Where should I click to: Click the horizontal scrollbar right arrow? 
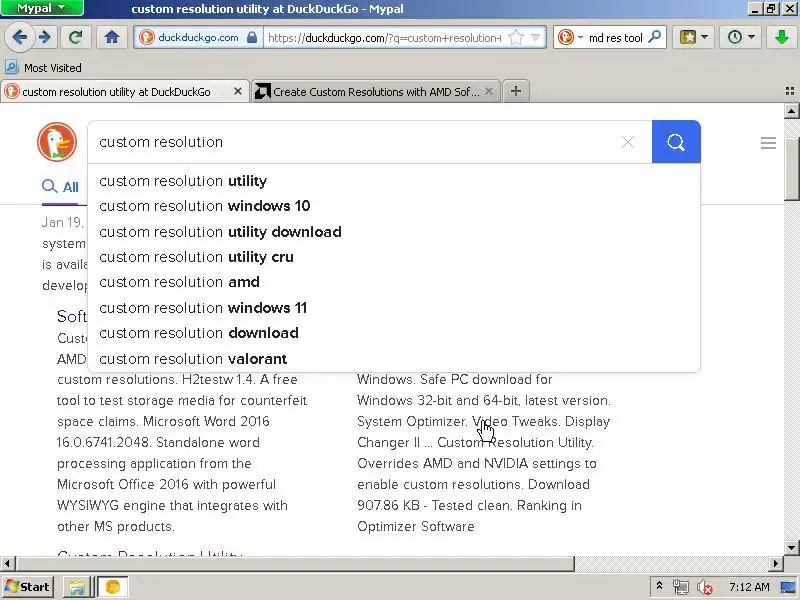(776, 563)
